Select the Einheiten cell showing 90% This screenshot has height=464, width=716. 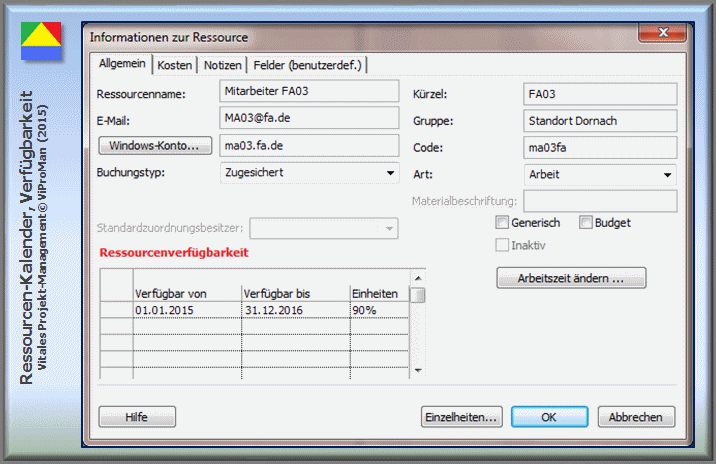pyautogui.click(x=380, y=311)
